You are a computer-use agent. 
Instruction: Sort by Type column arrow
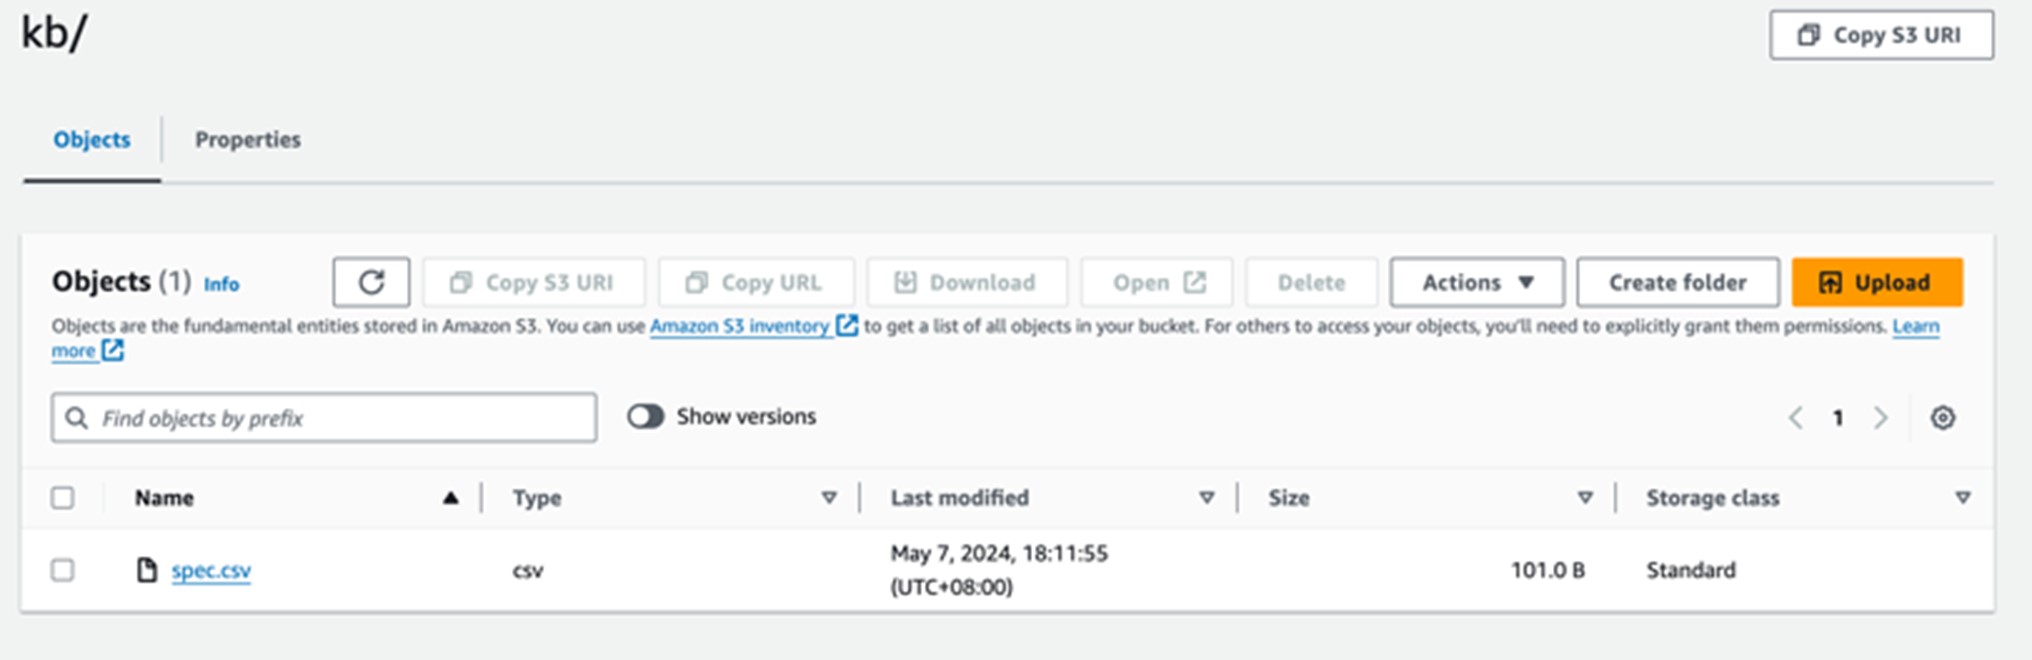(x=829, y=497)
